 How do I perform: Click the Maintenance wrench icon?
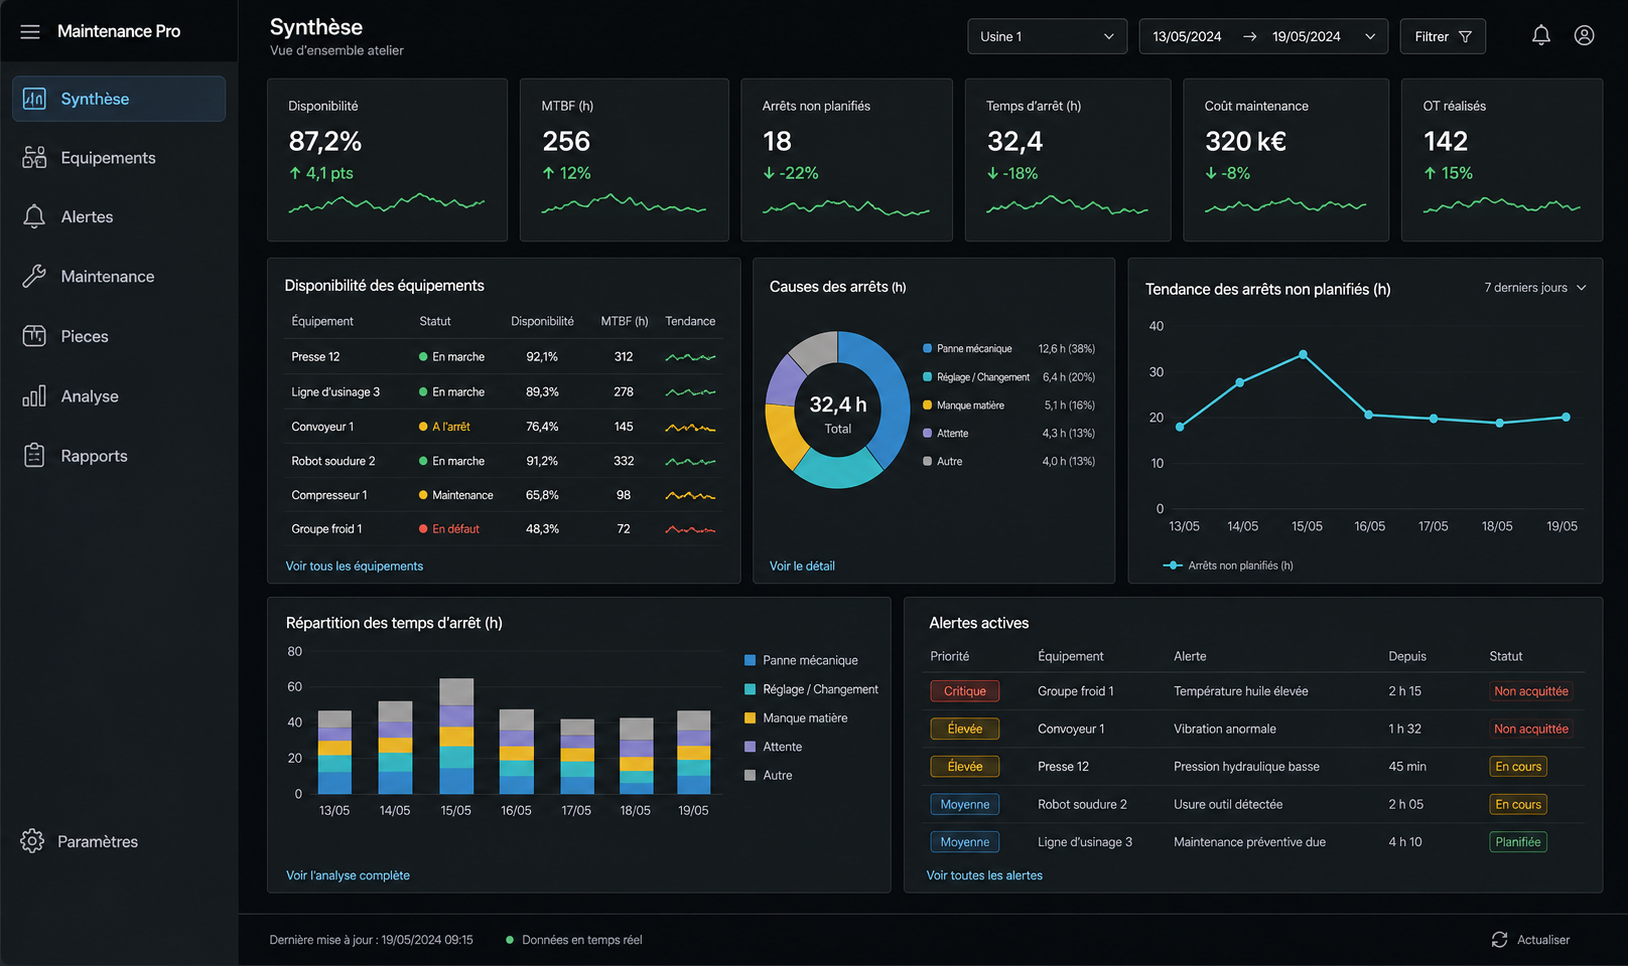pos(34,277)
